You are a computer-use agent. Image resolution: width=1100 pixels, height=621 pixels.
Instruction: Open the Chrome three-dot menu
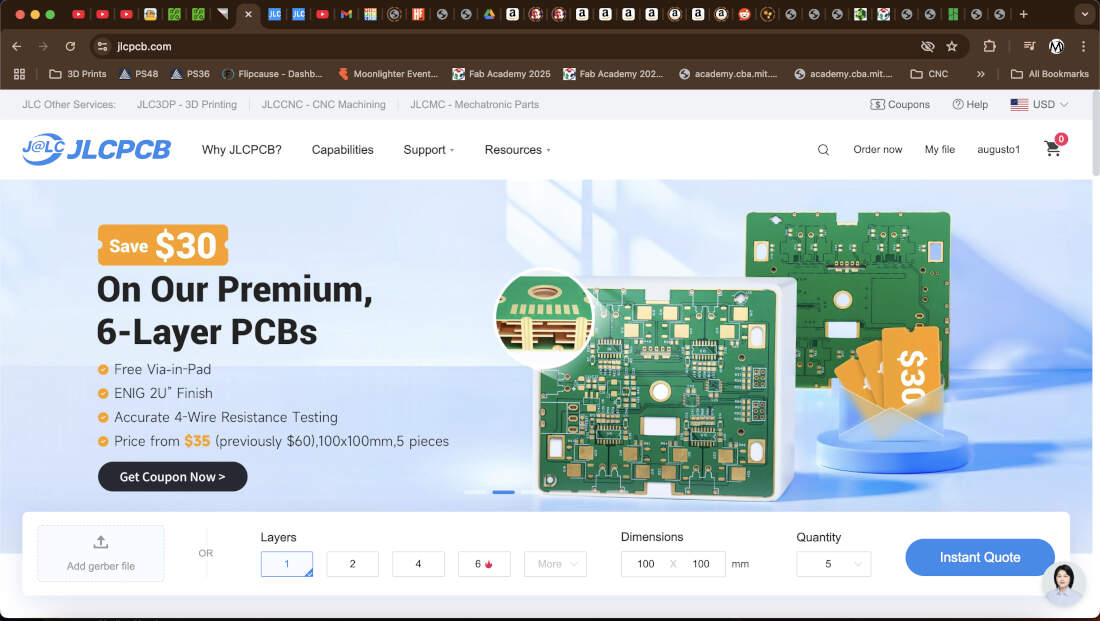[x=1083, y=46]
